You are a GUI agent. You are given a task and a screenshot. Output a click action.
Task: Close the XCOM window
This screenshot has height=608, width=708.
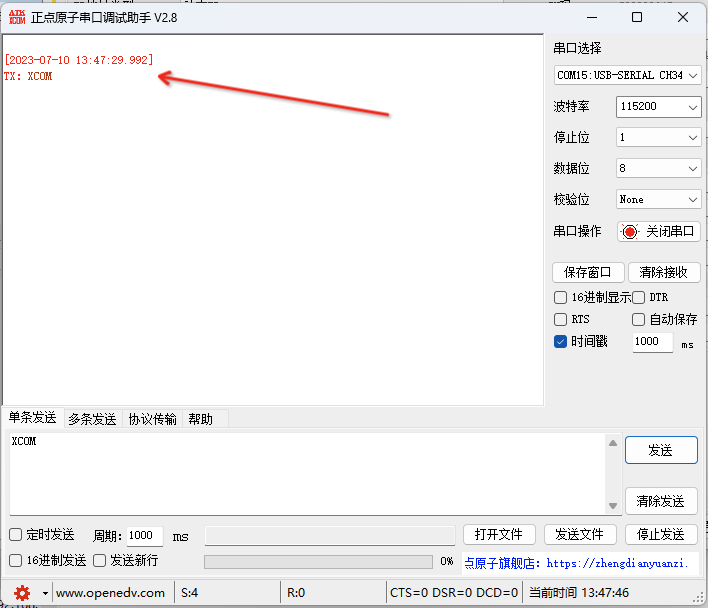coord(683,18)
